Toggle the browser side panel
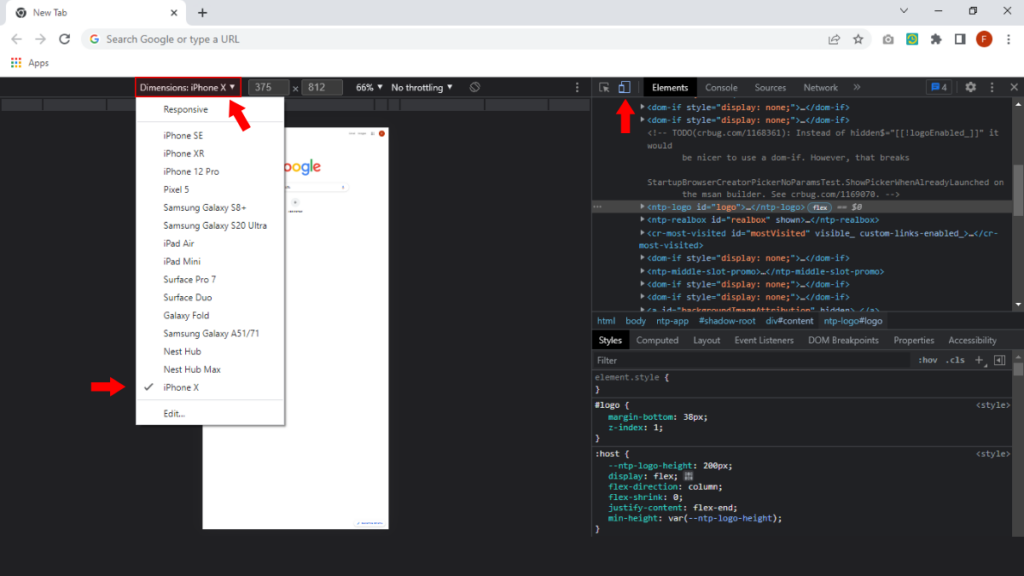The image size is (1024, 576). tap(960, 39)
